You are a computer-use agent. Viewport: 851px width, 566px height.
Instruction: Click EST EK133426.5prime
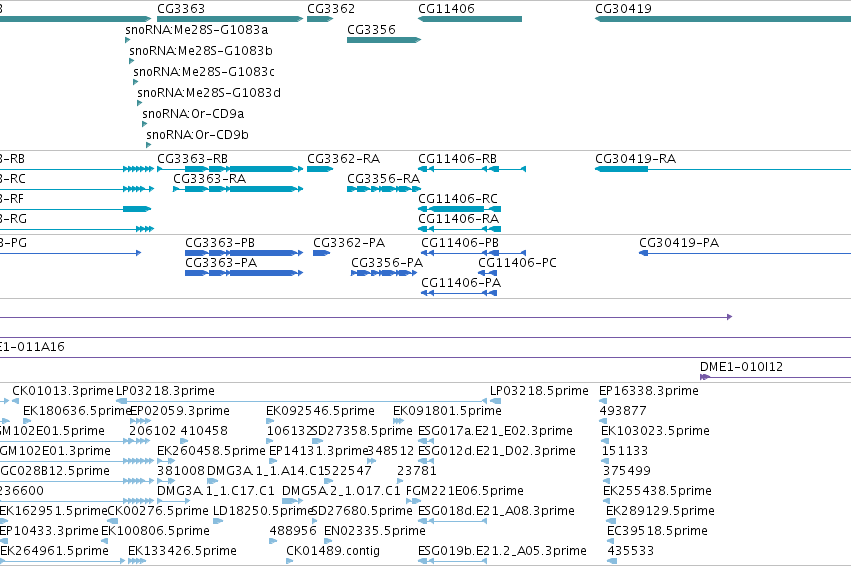(x=182, y=551)
